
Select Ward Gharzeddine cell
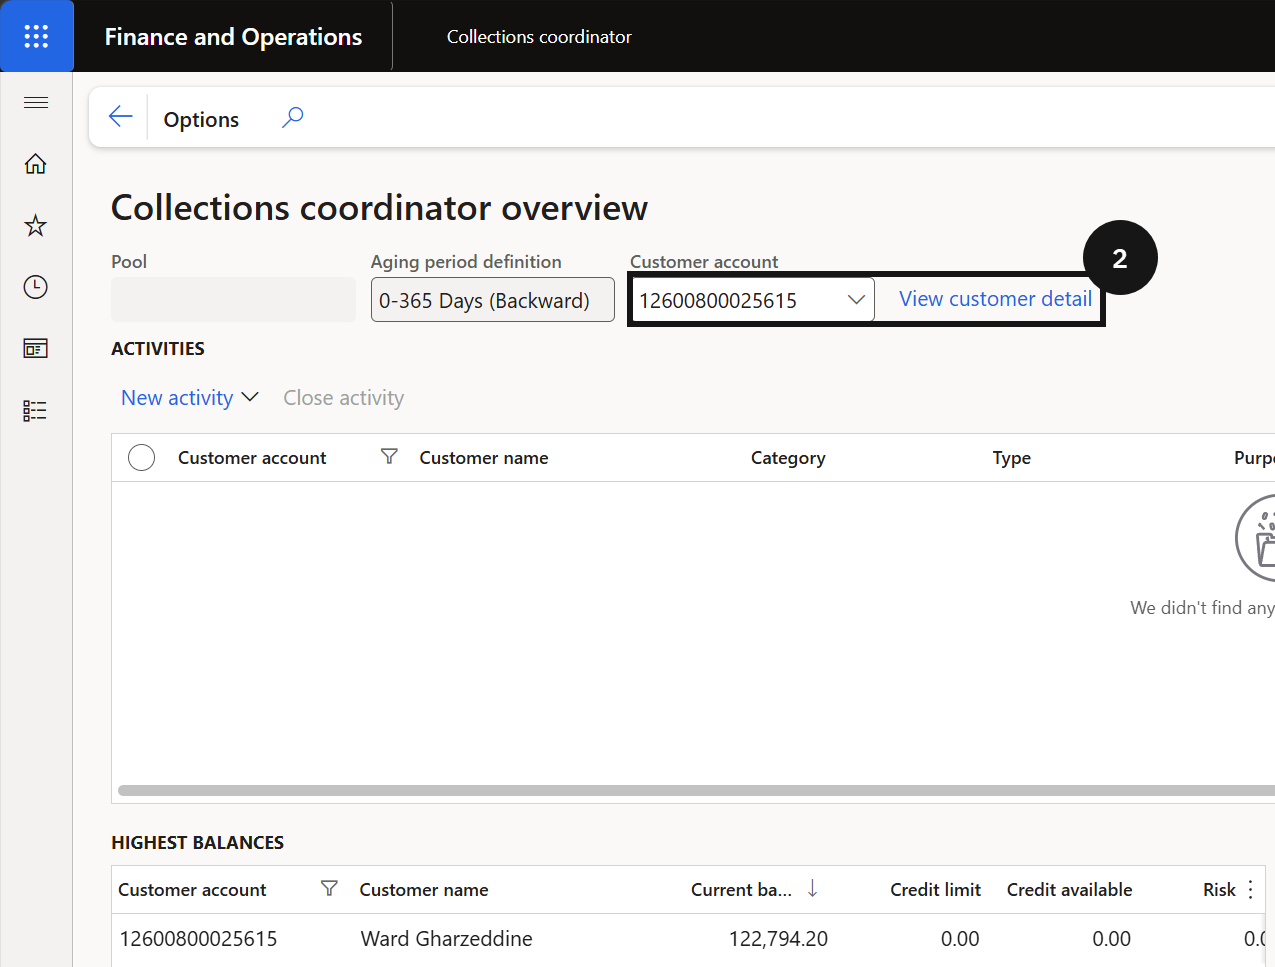pos(446,939)
